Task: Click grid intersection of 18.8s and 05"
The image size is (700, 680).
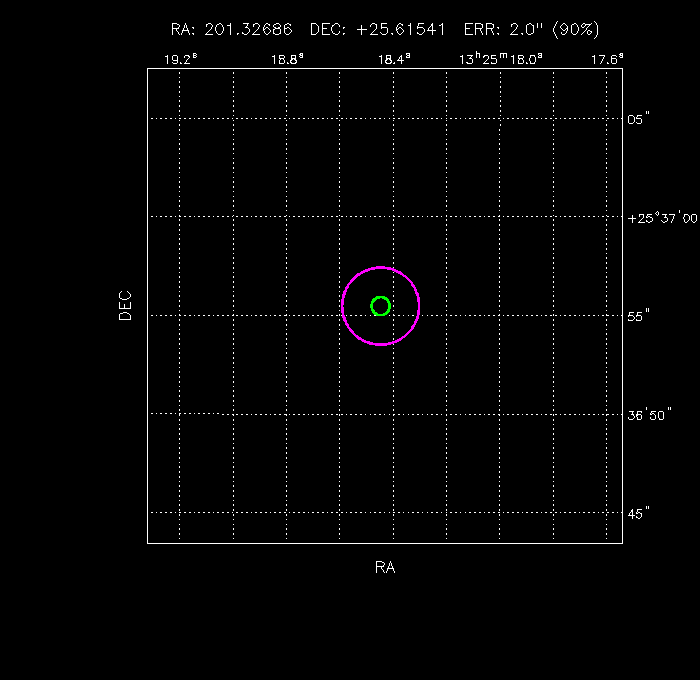Action: (286, 118)
